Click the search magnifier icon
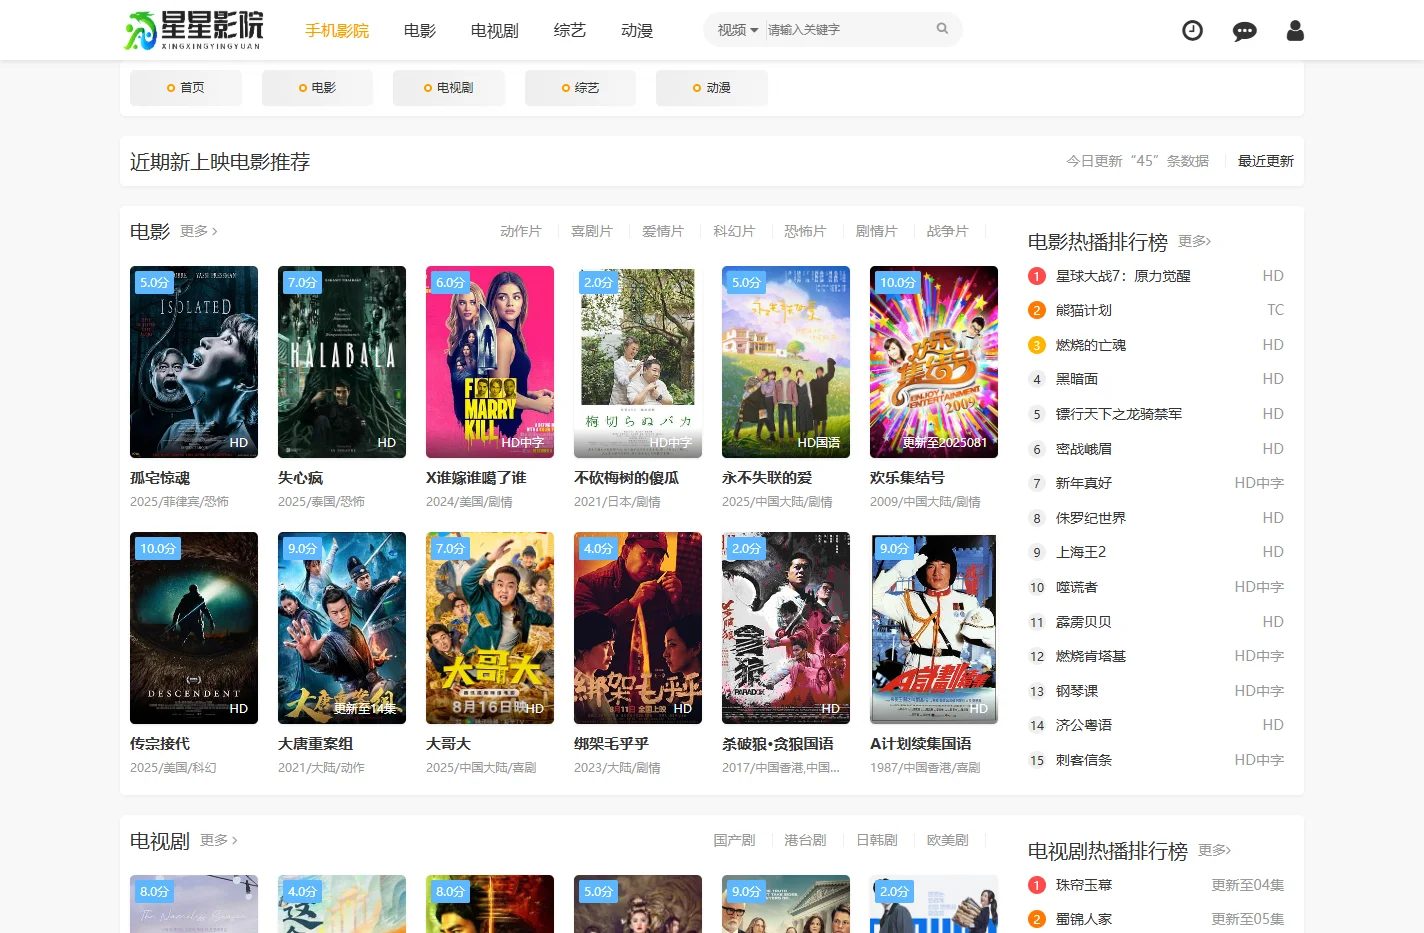This screenshot has width=1424, height=933. point(942,29)
